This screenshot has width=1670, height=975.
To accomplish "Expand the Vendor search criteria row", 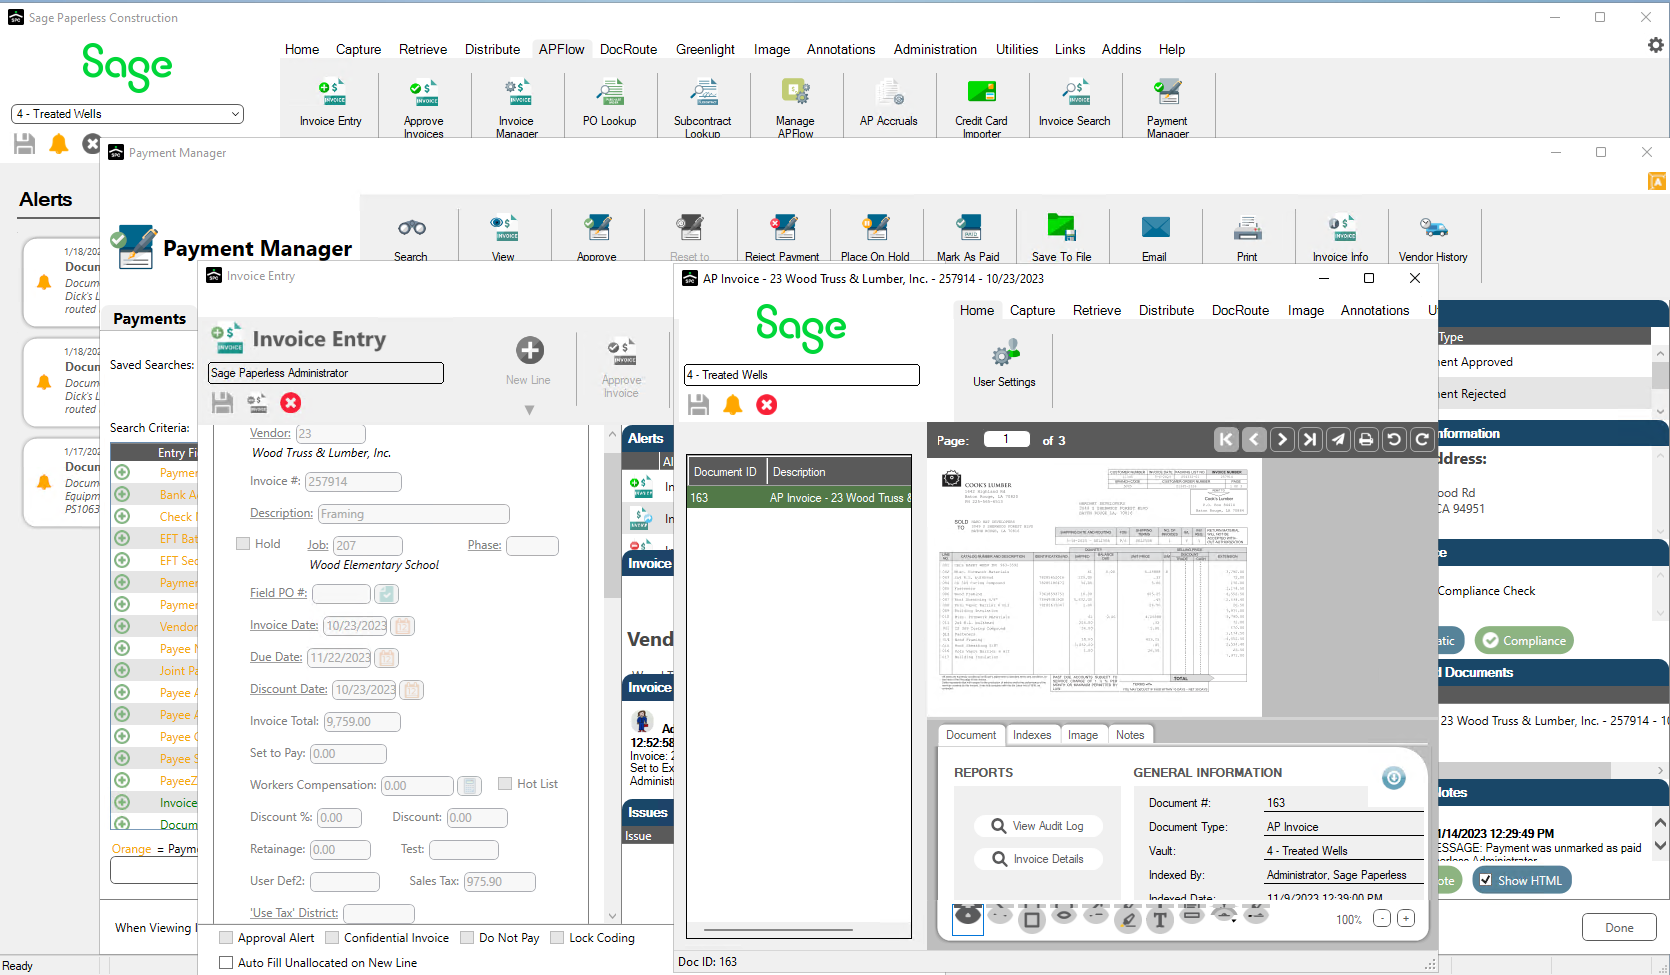I will (x=122, y=626).
